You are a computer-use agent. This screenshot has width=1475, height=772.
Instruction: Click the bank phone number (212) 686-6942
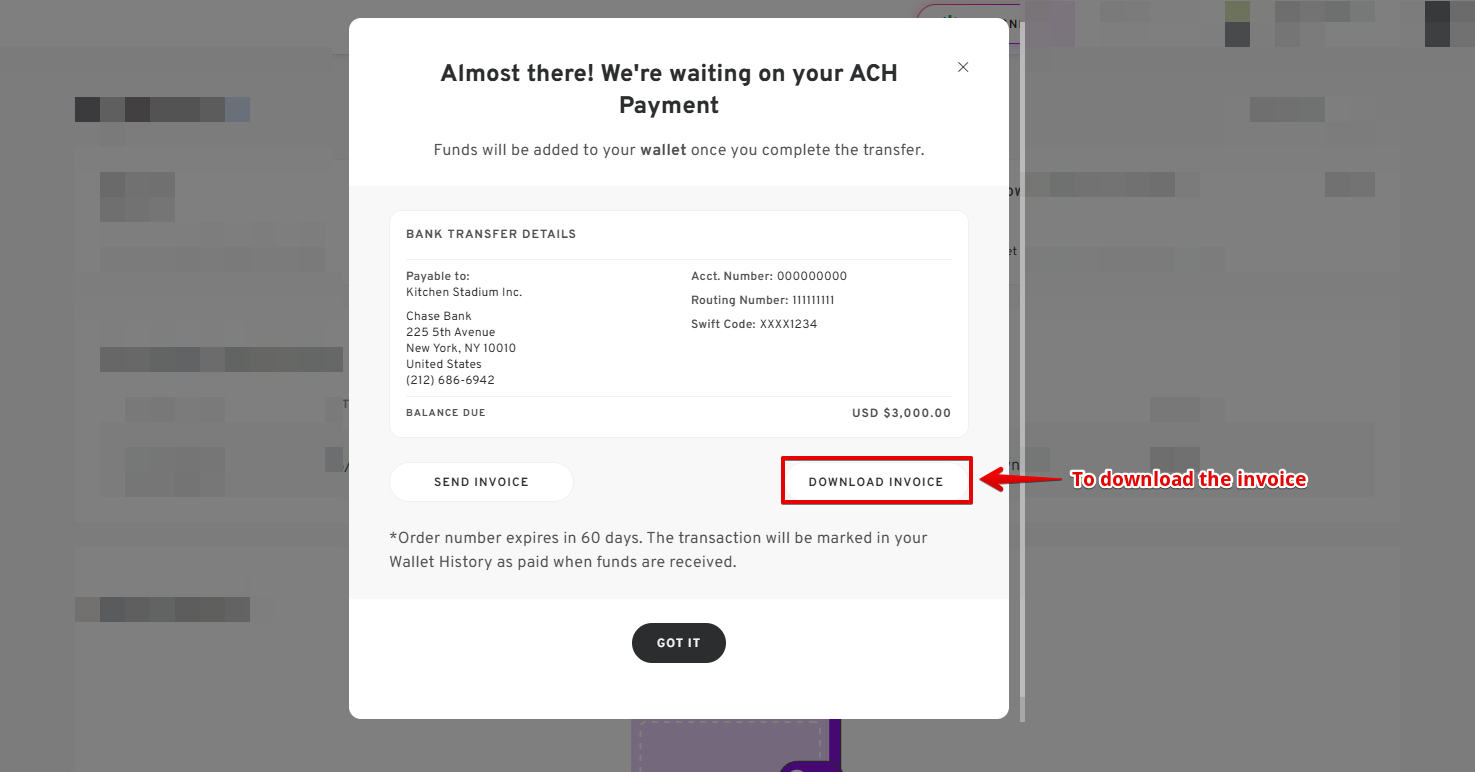point(450,380)
